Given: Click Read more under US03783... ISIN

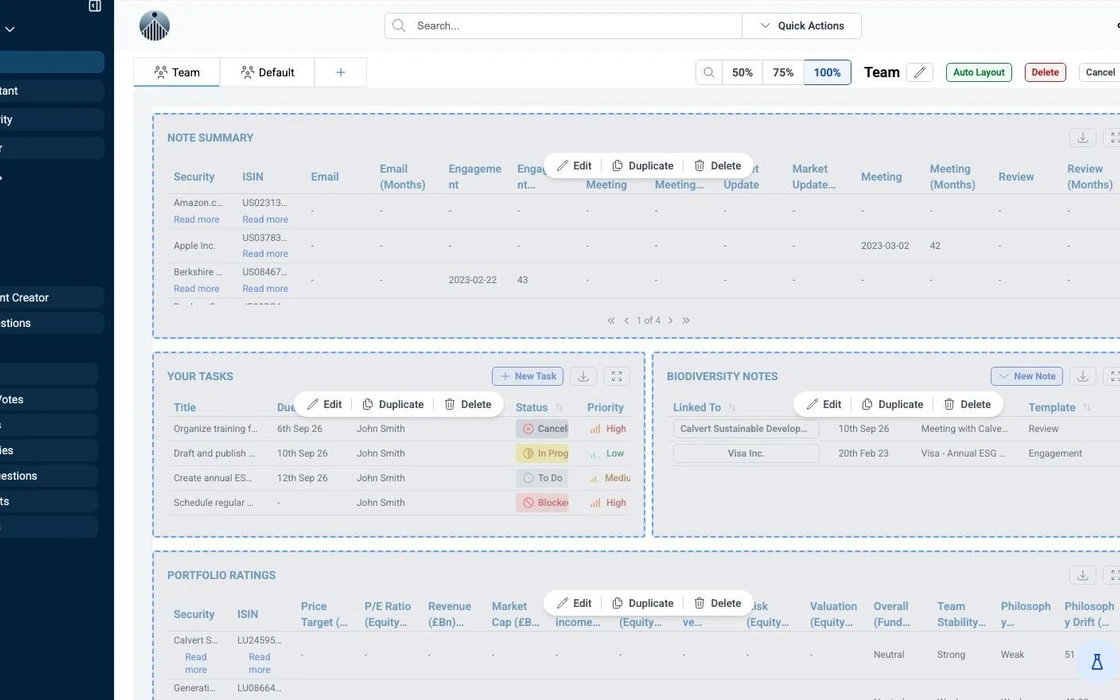Looking at the screenshot, I should (265, 254).
